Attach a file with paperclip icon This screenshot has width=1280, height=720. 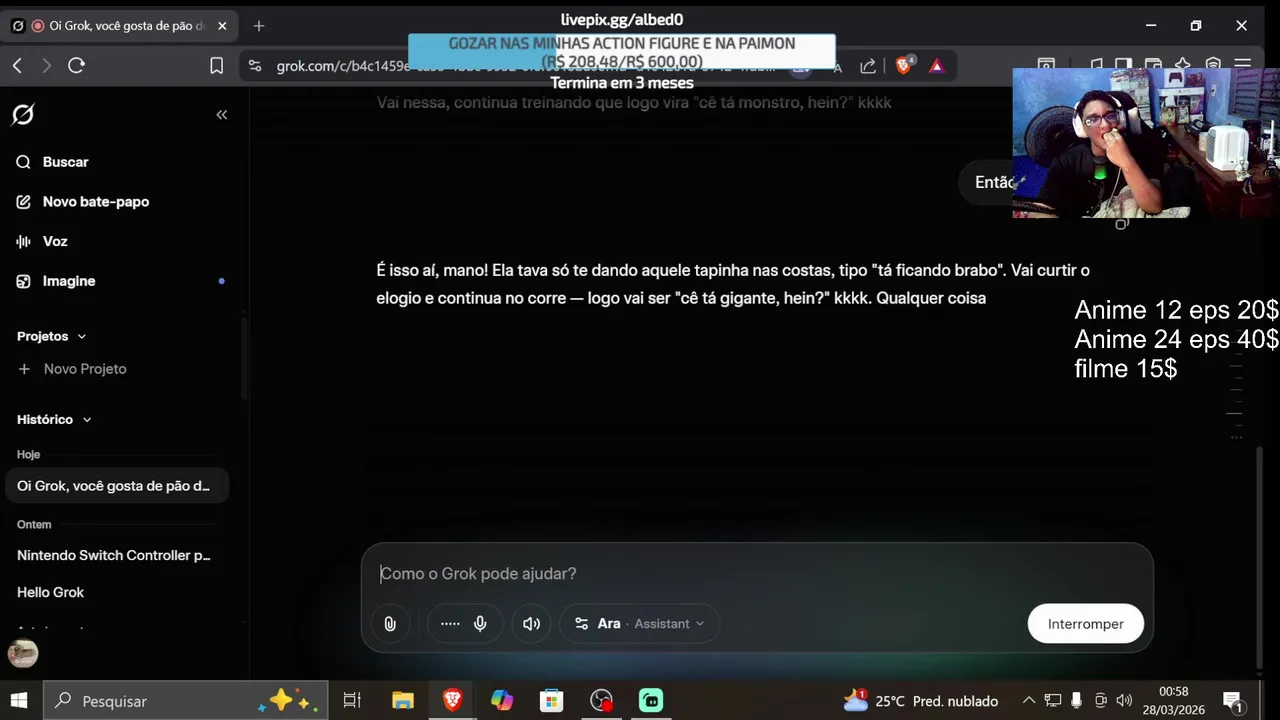tap(390, 624)
